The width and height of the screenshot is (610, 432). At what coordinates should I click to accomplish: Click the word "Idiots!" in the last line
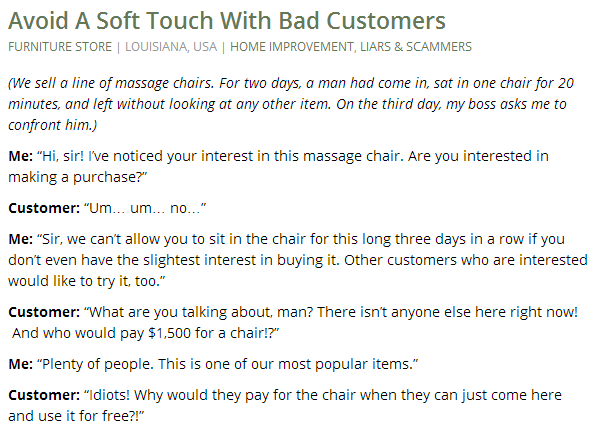pos(109,395)
